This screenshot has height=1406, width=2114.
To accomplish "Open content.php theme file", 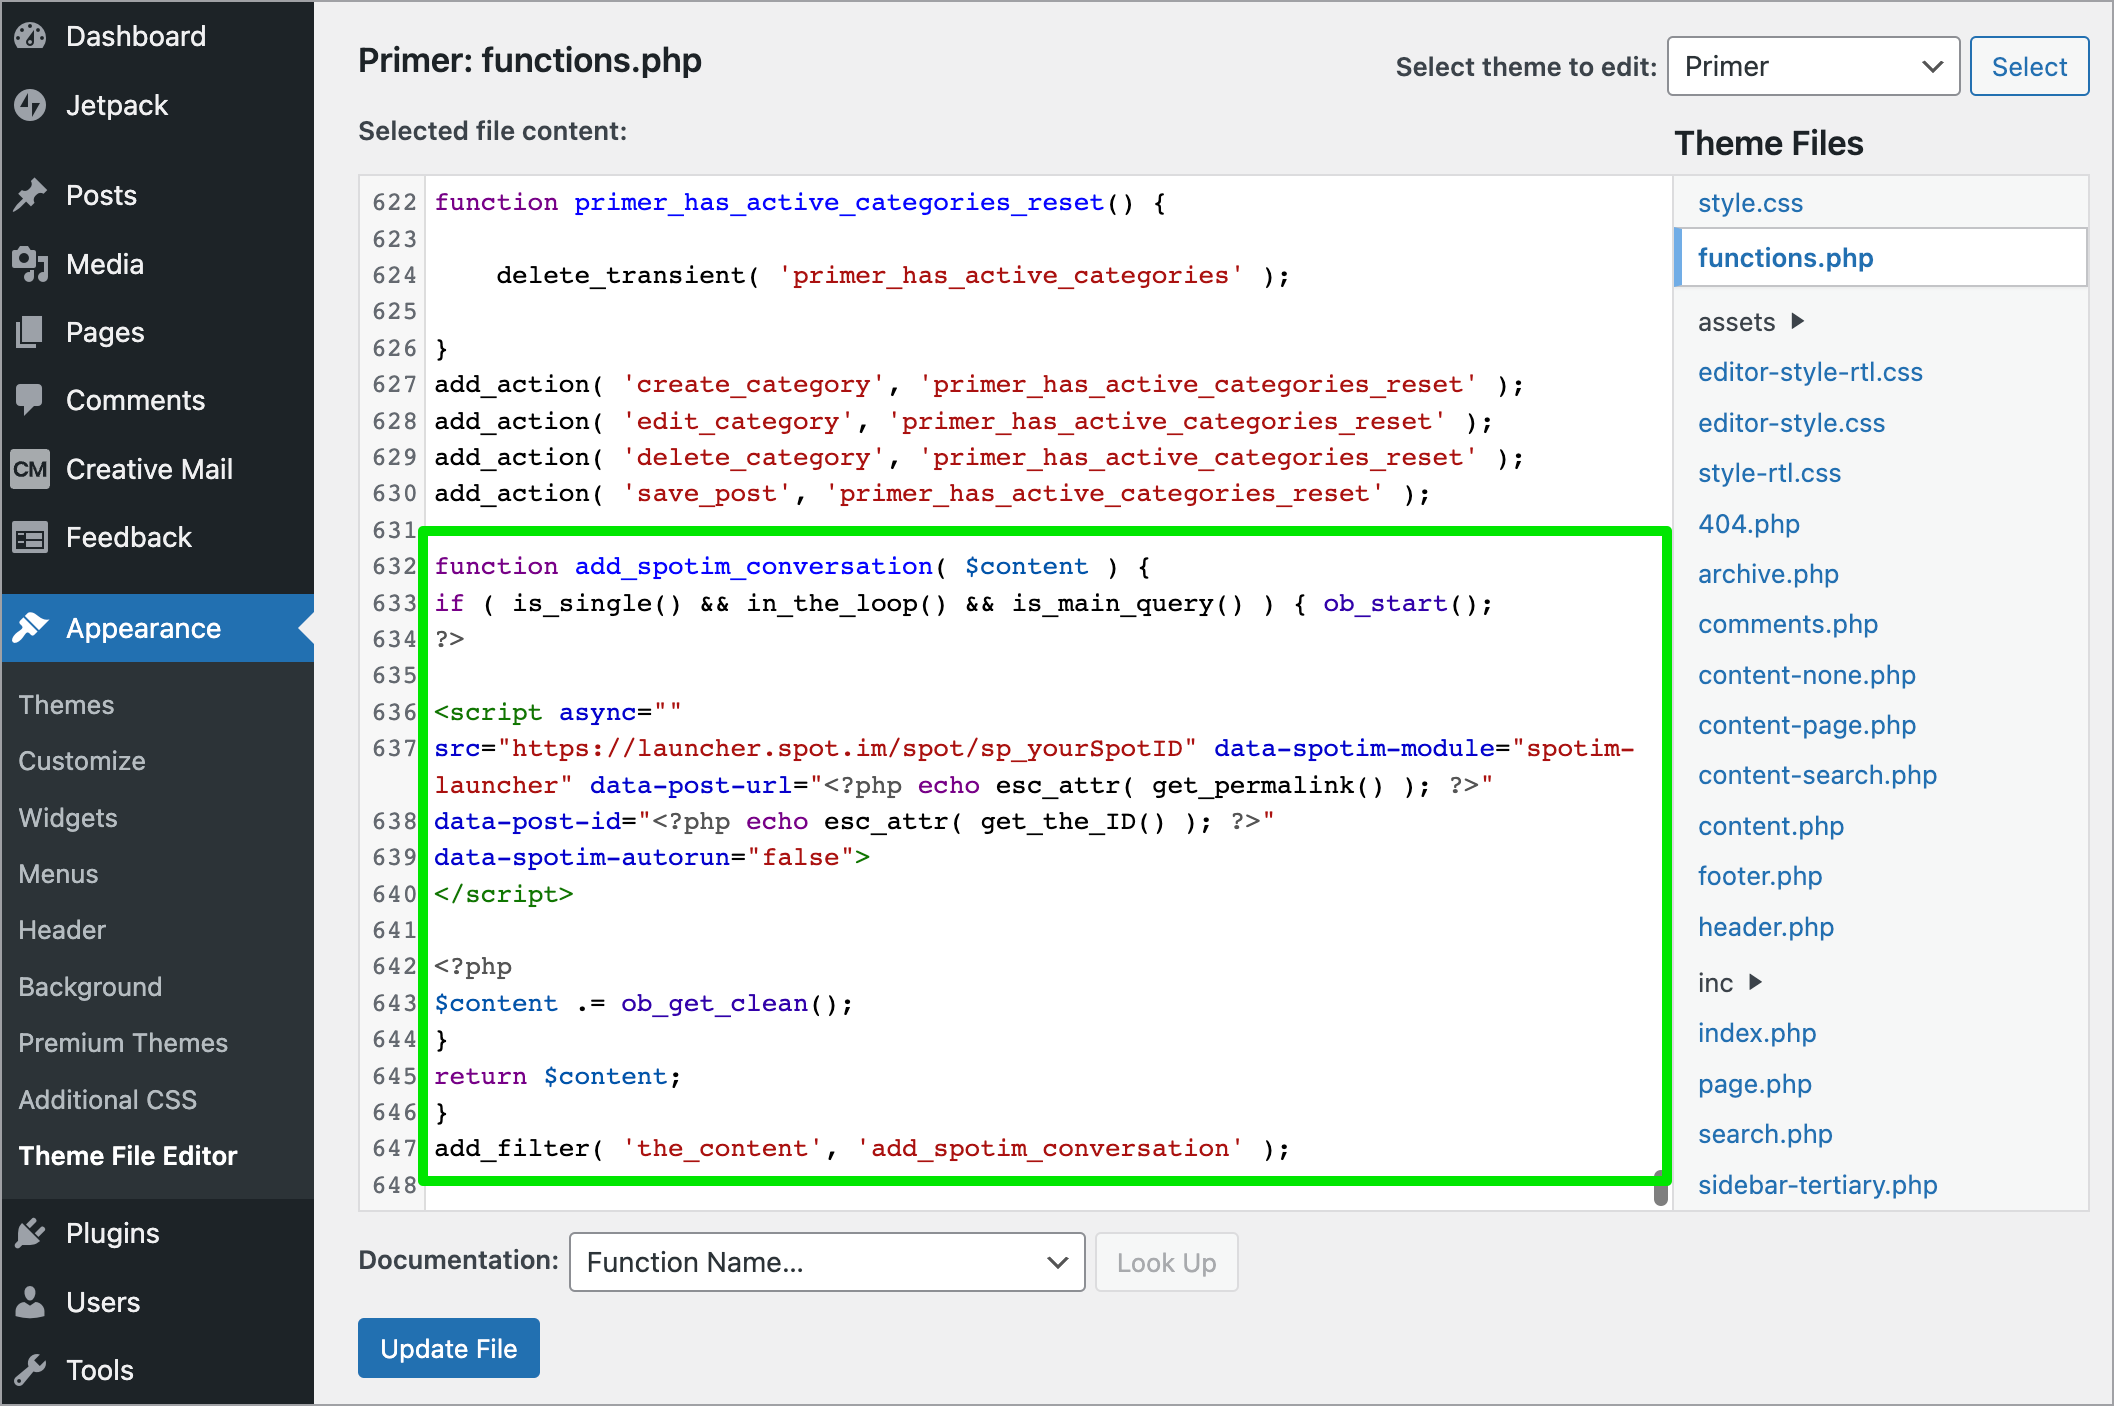I will click(x=1770, y=826).
